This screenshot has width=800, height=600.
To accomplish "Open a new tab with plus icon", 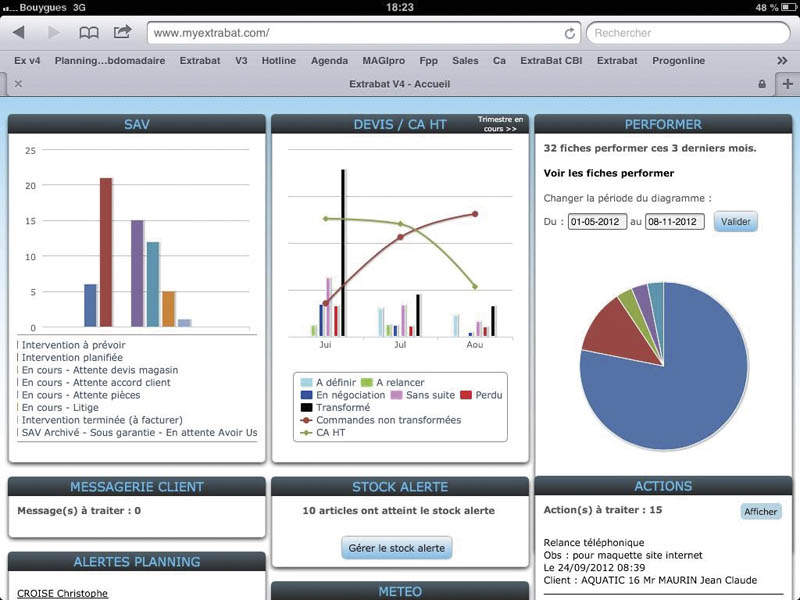I will (787, 84).
